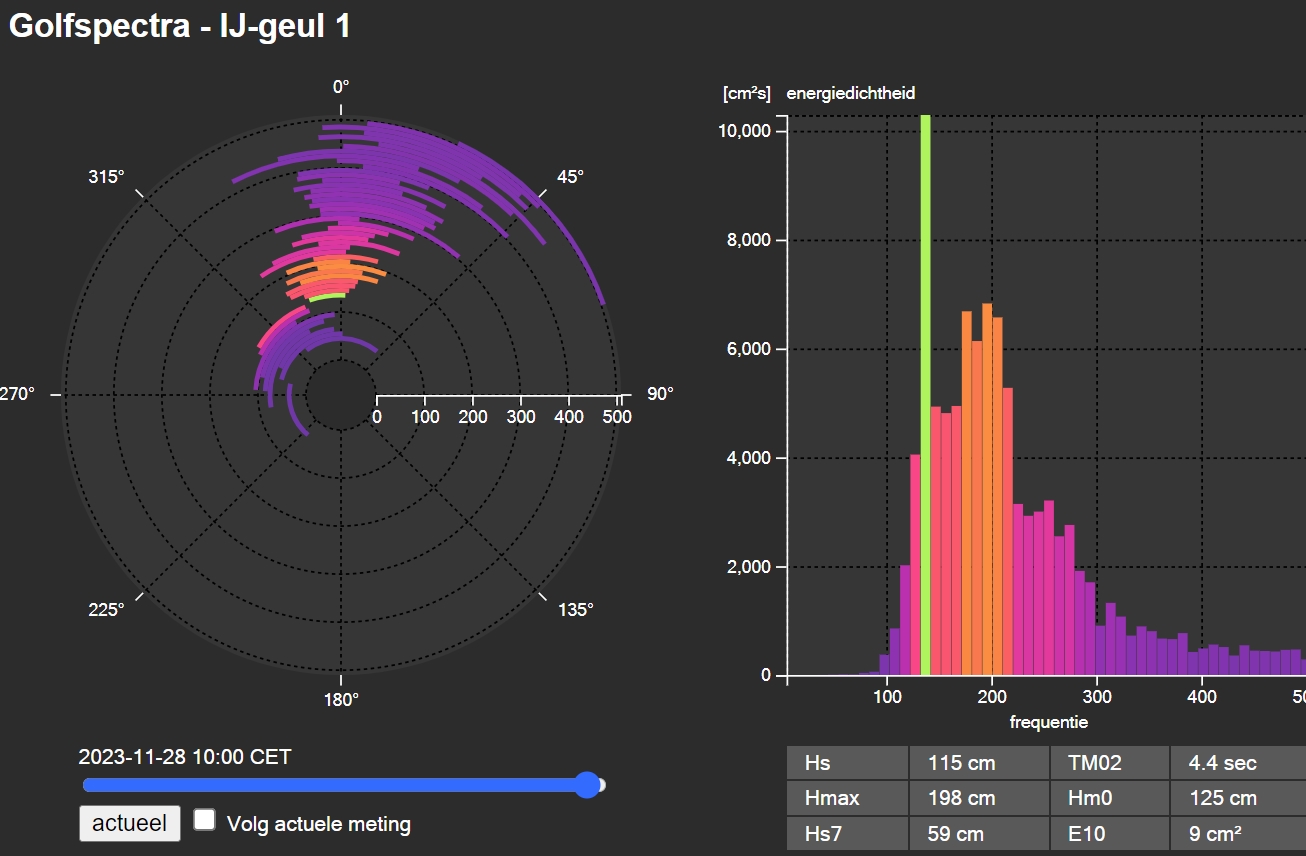Click the tallest orange bar near 200
Image resolution: width=1306 pixels, height=856 pixels.
pos(987,489)
